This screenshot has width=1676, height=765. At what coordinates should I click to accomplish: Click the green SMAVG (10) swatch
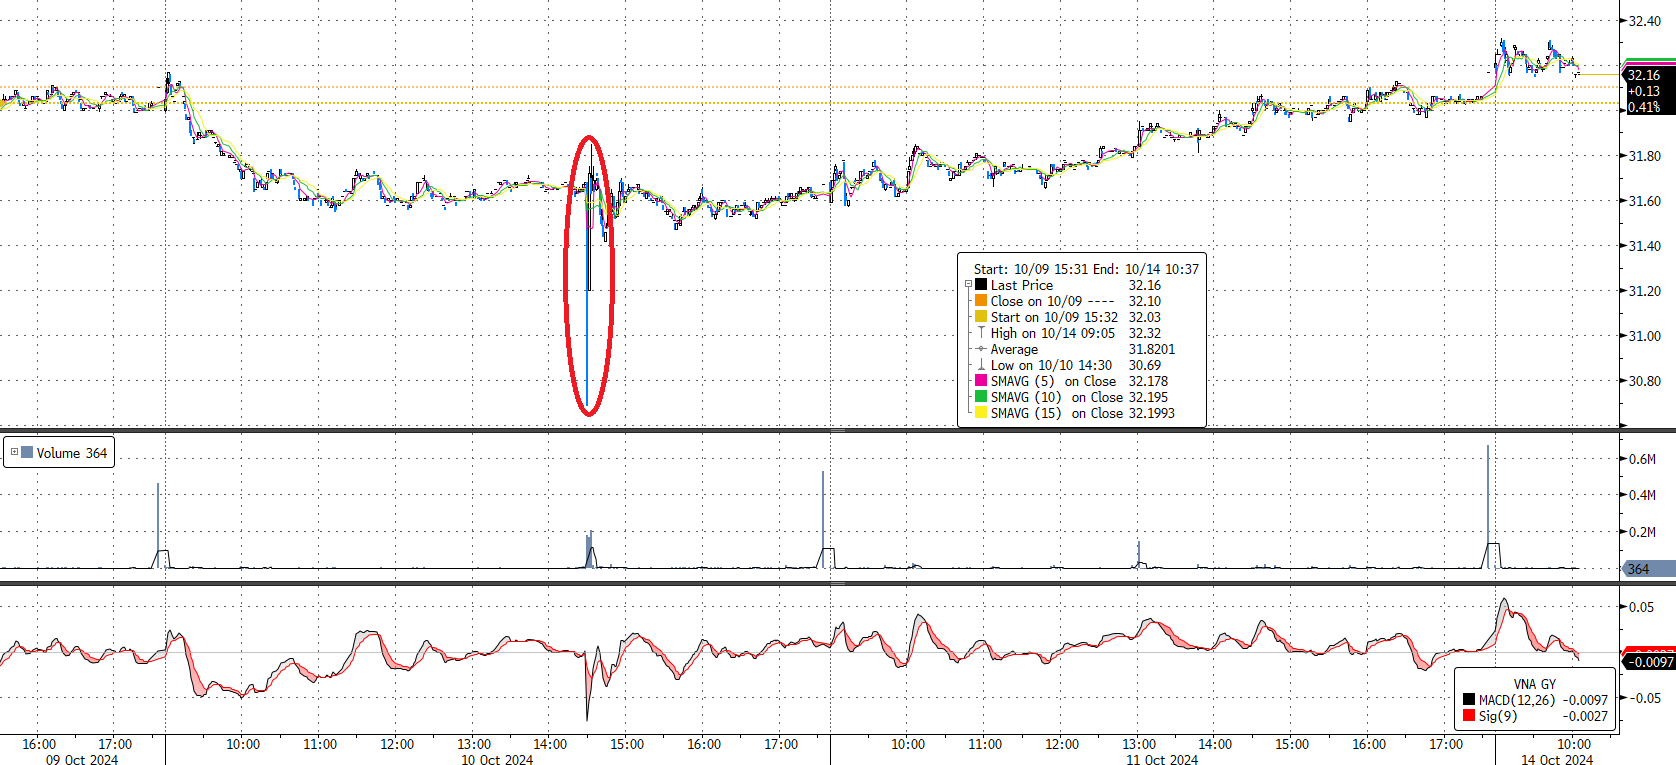click(981, 396)
